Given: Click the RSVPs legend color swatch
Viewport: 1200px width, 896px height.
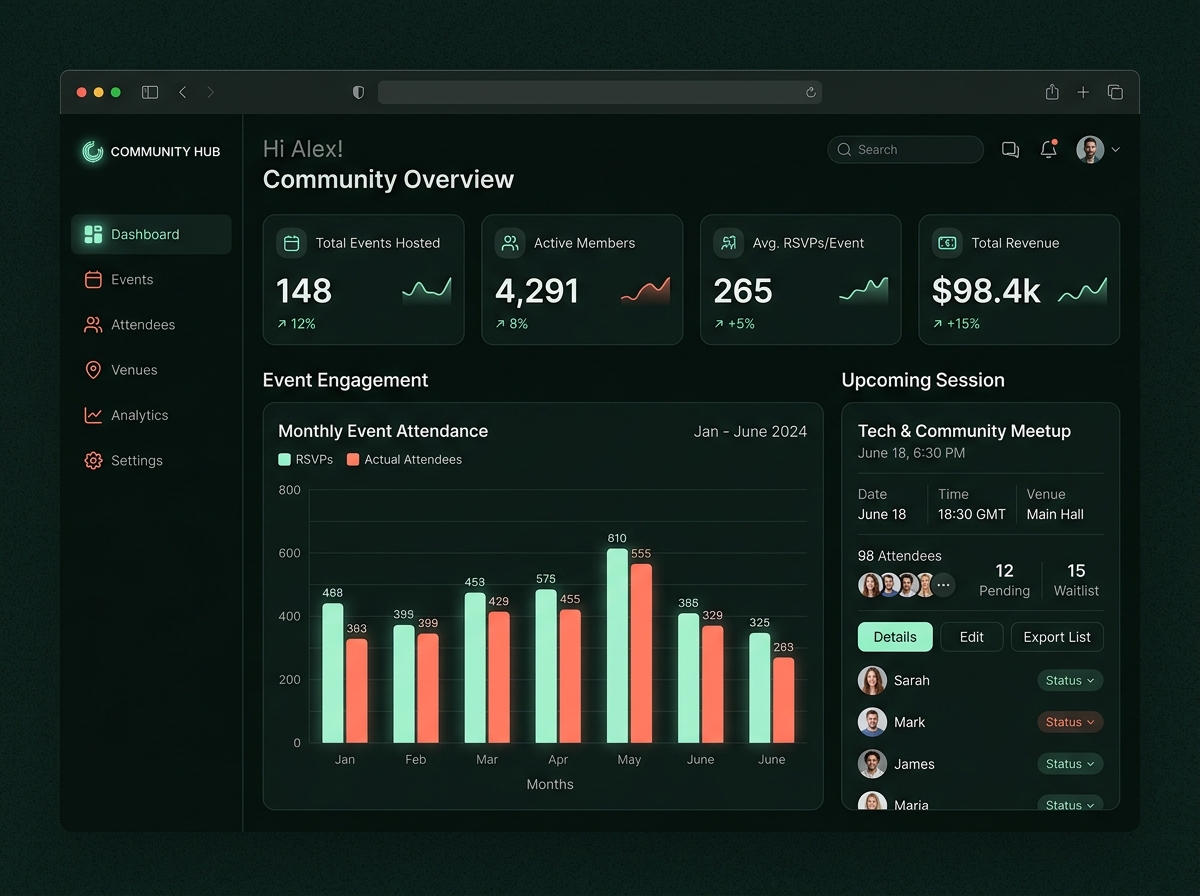Looking at the screenshot, I should pyautogui.click(x=284, y=460).
